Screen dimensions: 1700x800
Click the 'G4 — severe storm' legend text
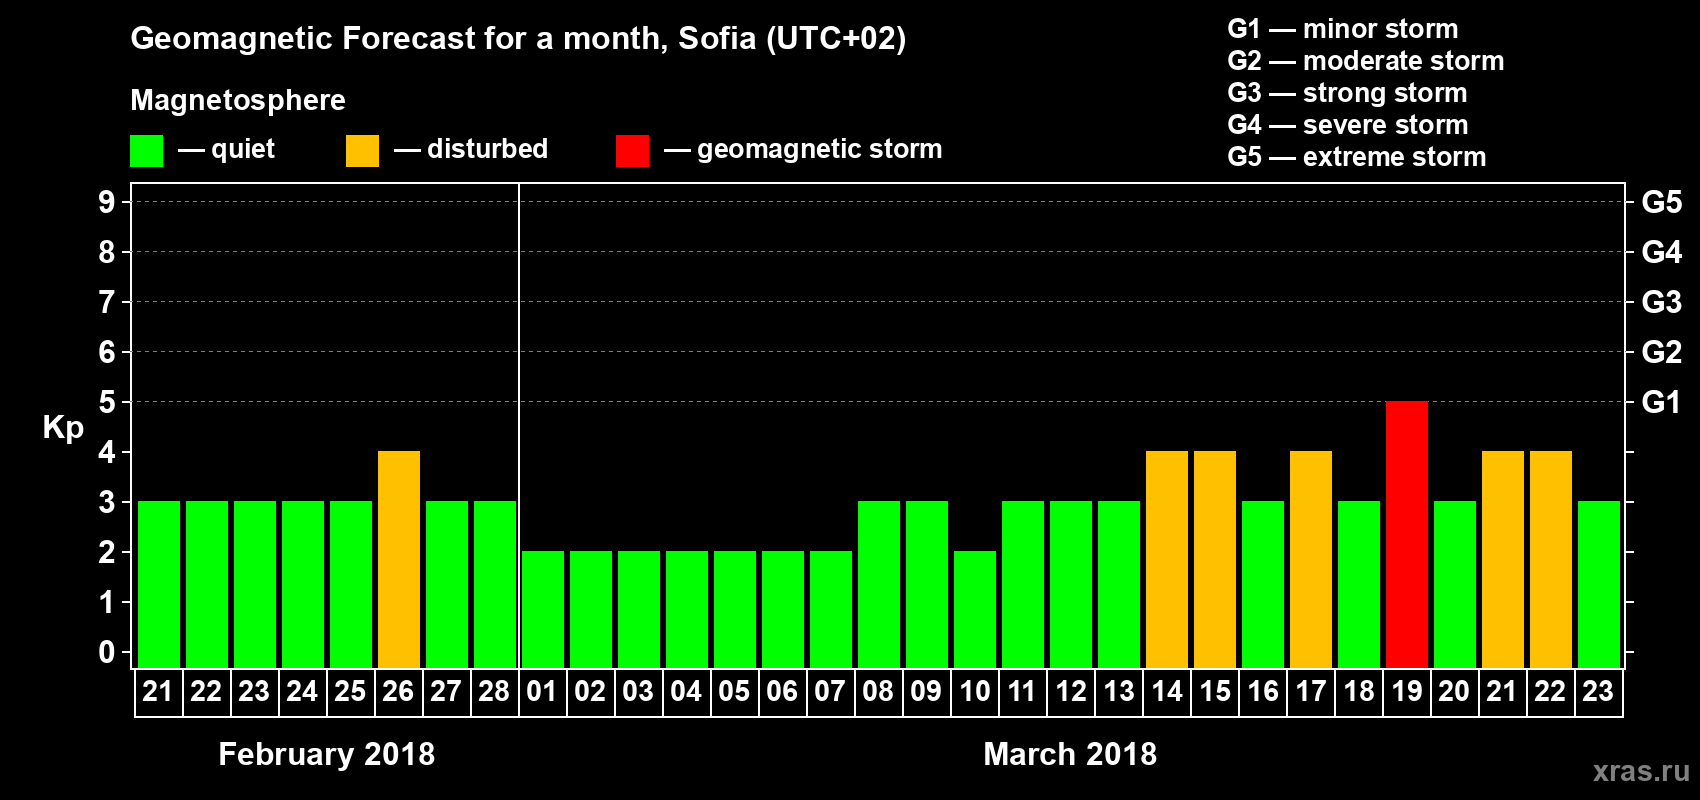coord(1348,125)
